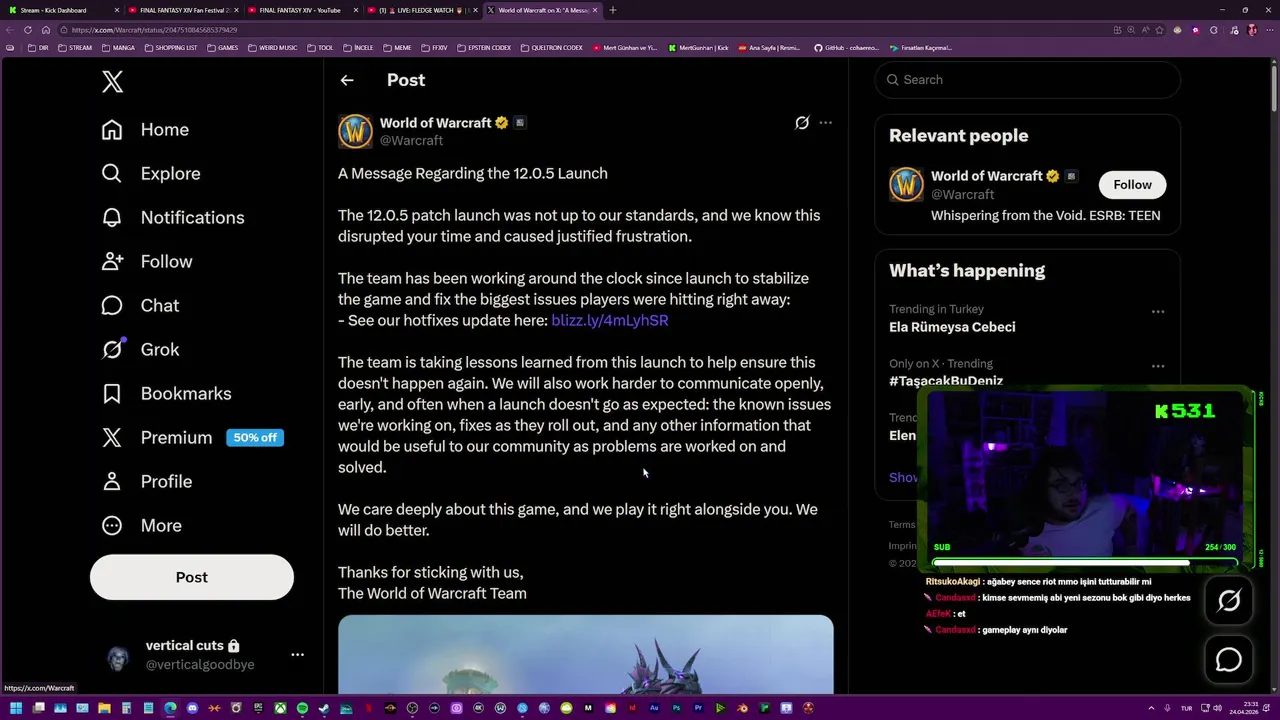Click the browser address bar

(x=580, y=30)
